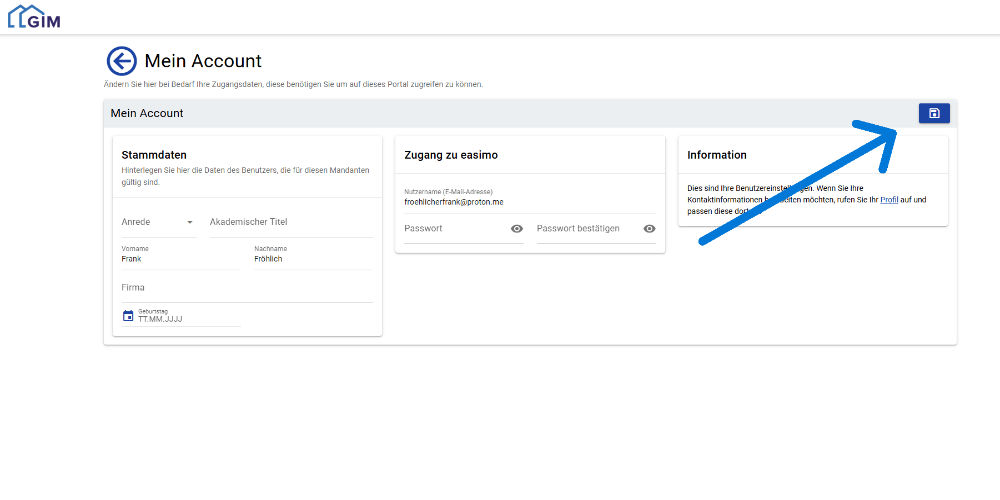Click the GIM house logo

click(33, 16)
